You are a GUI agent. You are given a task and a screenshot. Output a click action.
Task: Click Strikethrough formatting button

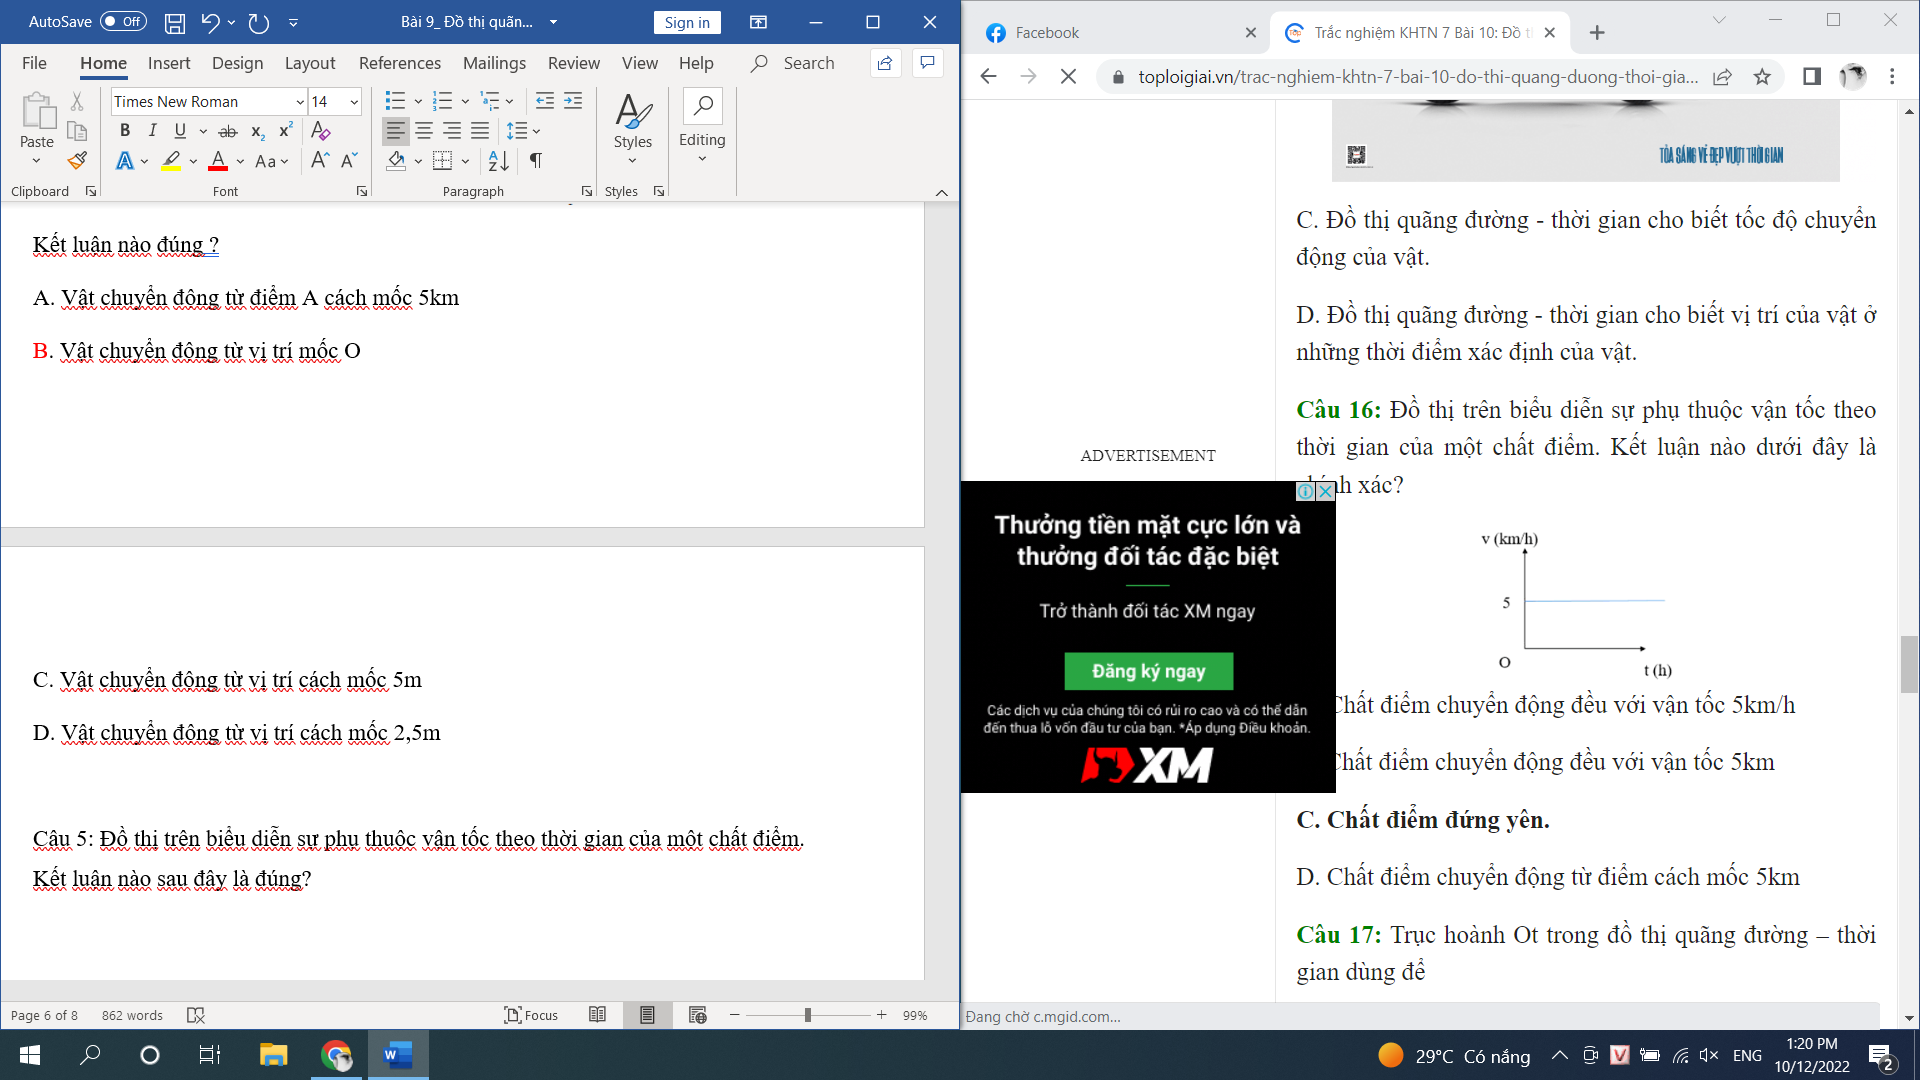[228, 131]
